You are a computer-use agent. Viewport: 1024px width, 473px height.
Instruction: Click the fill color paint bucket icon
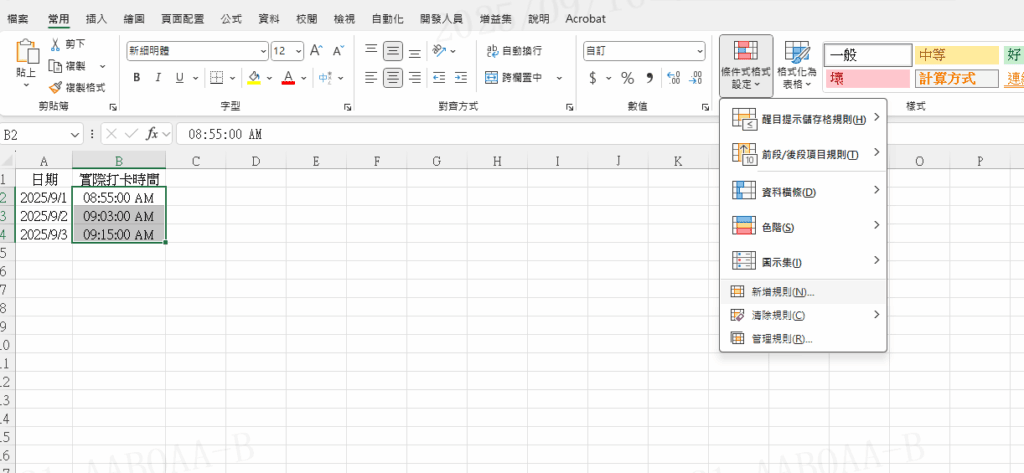[x=254, y=78]
